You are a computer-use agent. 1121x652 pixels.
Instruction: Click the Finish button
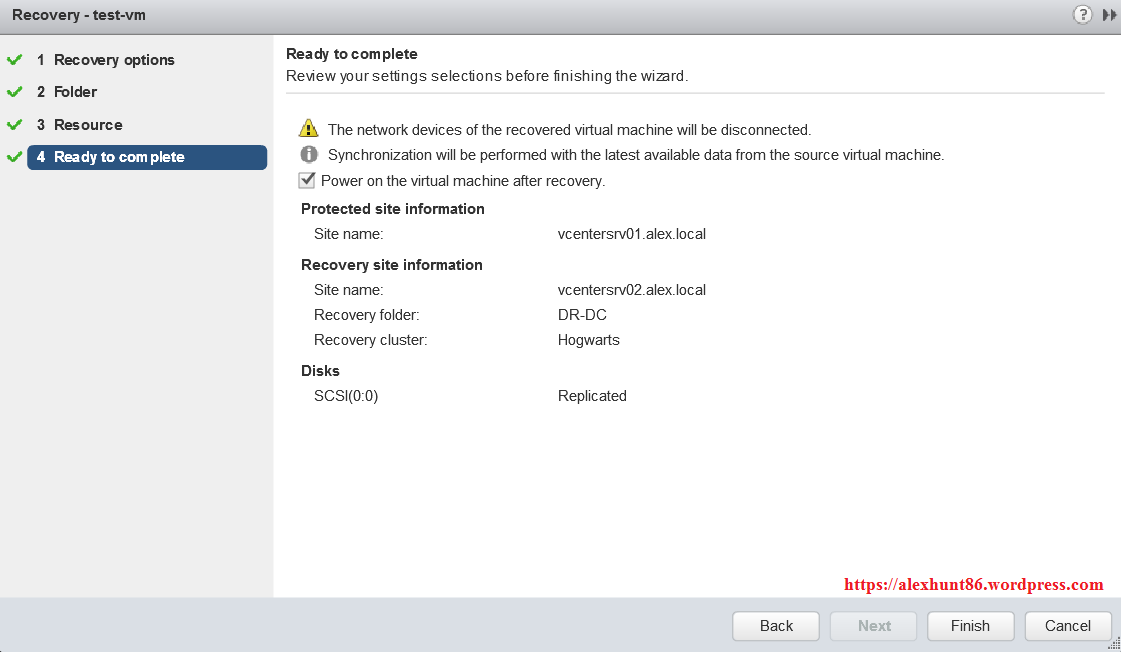pos(970,626)
